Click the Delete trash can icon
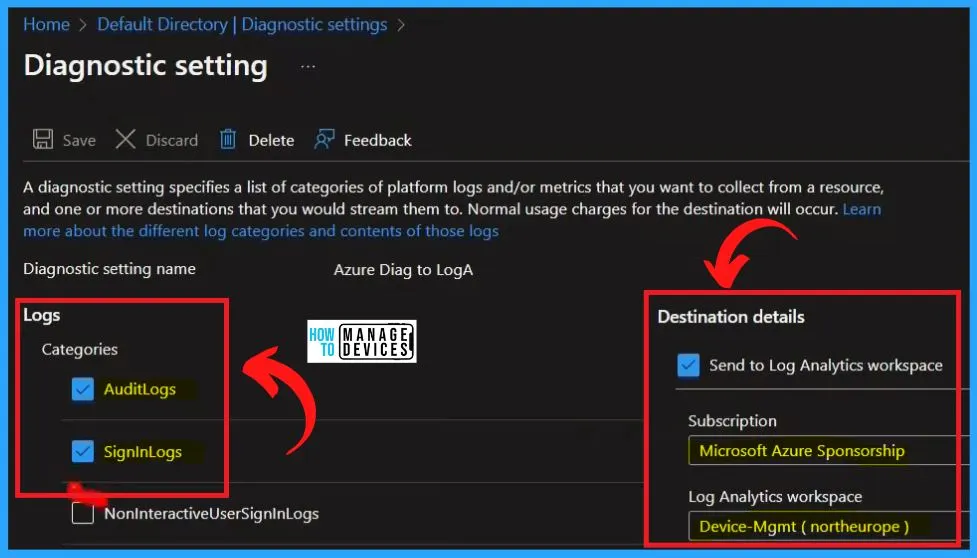This screenshot has width=977, height=558. (228, 139)
